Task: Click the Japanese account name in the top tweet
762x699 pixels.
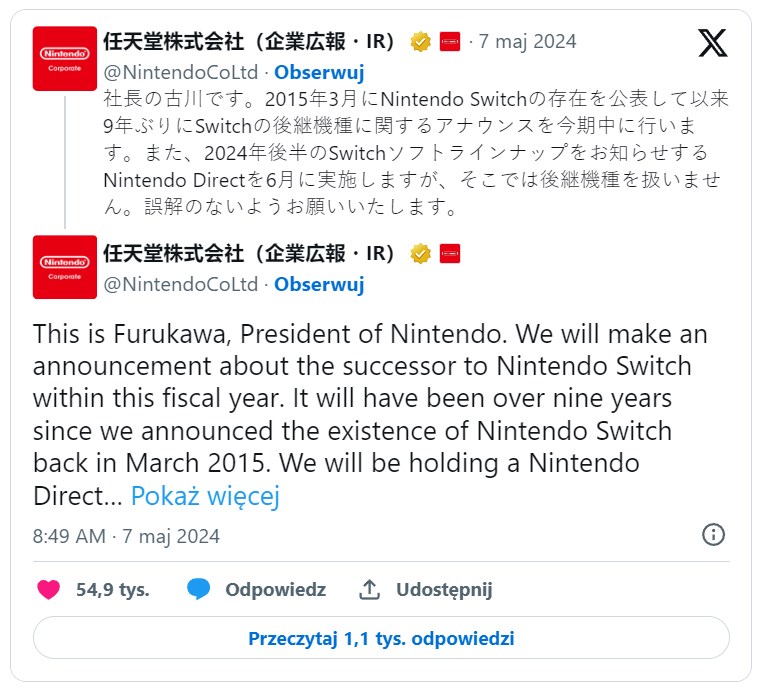Action: click(253, 42)
